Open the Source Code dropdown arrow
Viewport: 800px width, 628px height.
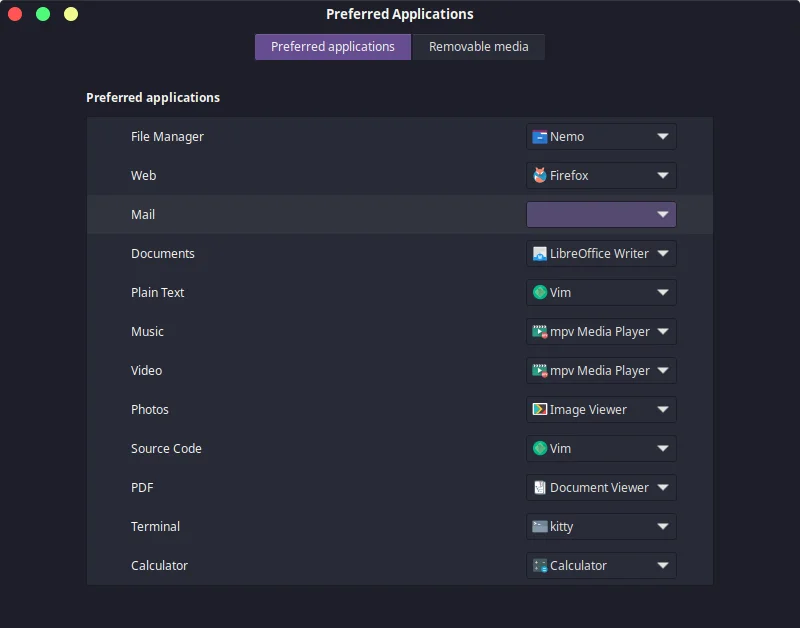tap(663, 448)
